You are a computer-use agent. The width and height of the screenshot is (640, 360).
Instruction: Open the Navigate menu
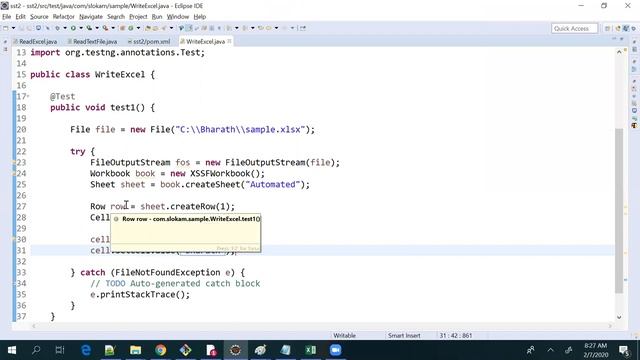click(91, 17)
